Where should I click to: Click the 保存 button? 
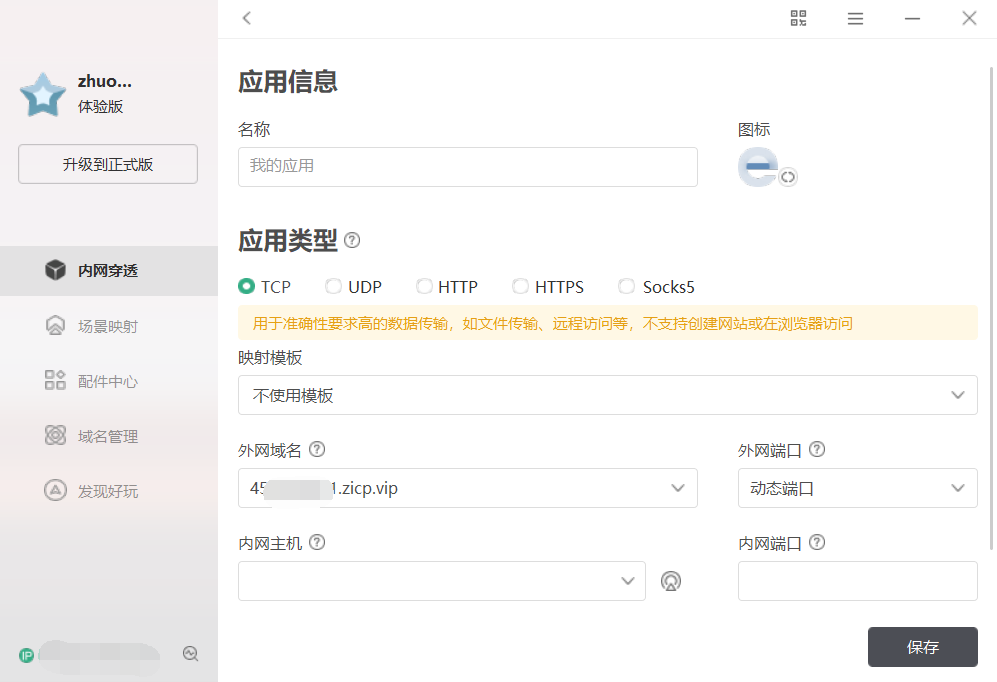923,647
